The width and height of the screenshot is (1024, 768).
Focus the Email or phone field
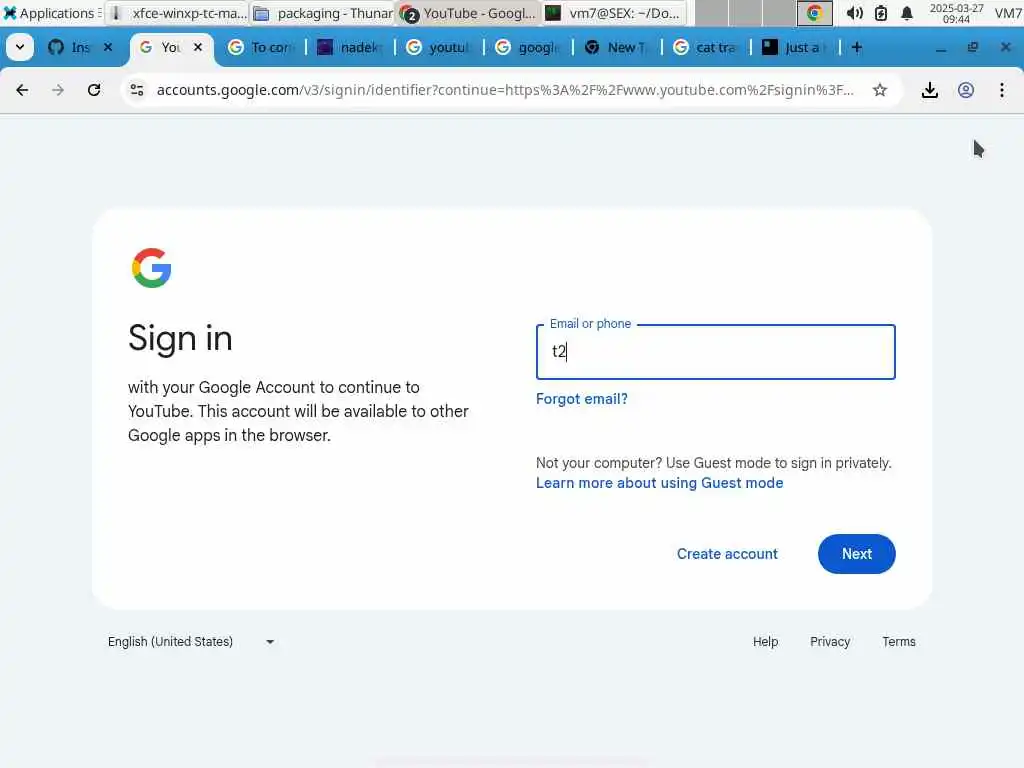(x=715, y=352)
